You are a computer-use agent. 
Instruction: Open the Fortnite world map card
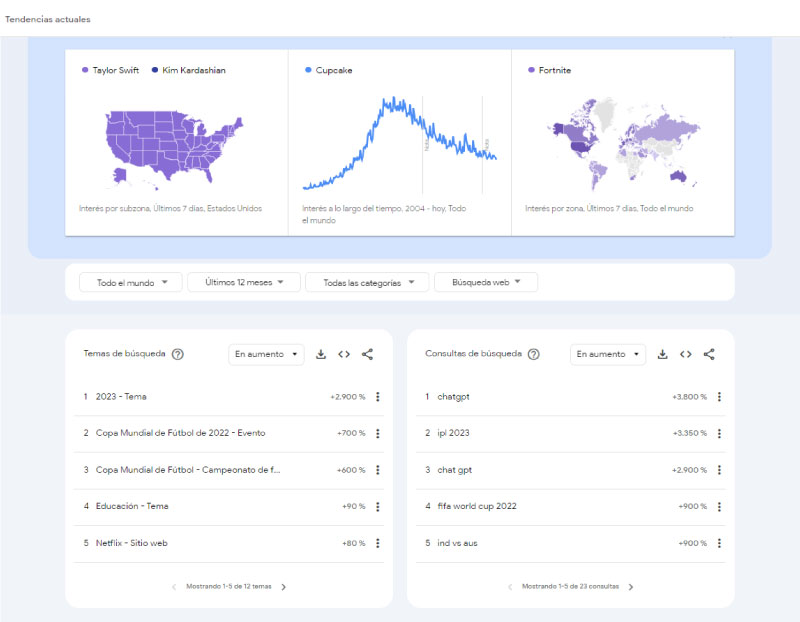[x=622, y=142]
